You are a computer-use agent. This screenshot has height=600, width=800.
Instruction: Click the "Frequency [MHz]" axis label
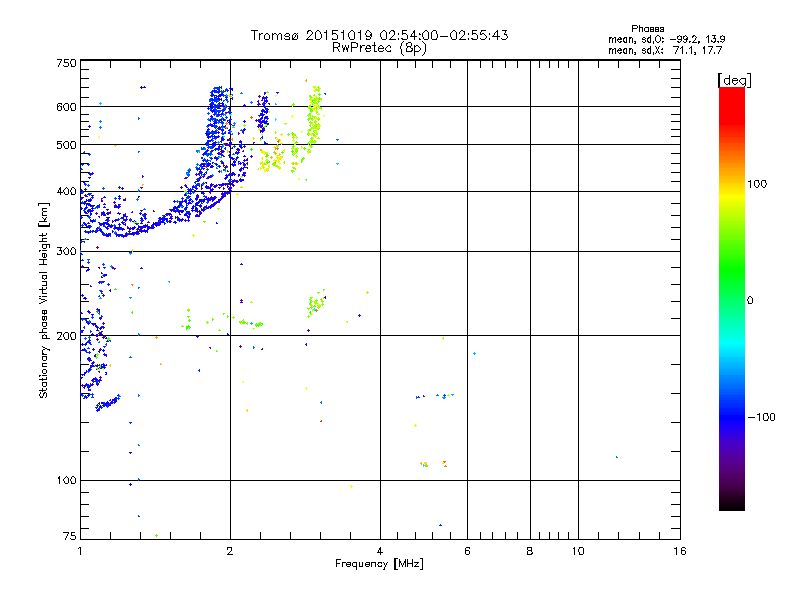379,564
